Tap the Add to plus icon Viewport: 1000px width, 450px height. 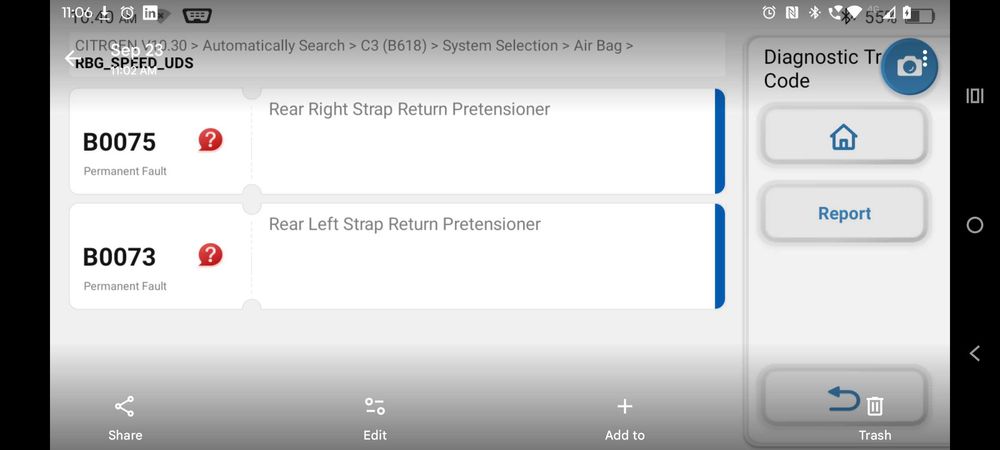pos(625,407)
